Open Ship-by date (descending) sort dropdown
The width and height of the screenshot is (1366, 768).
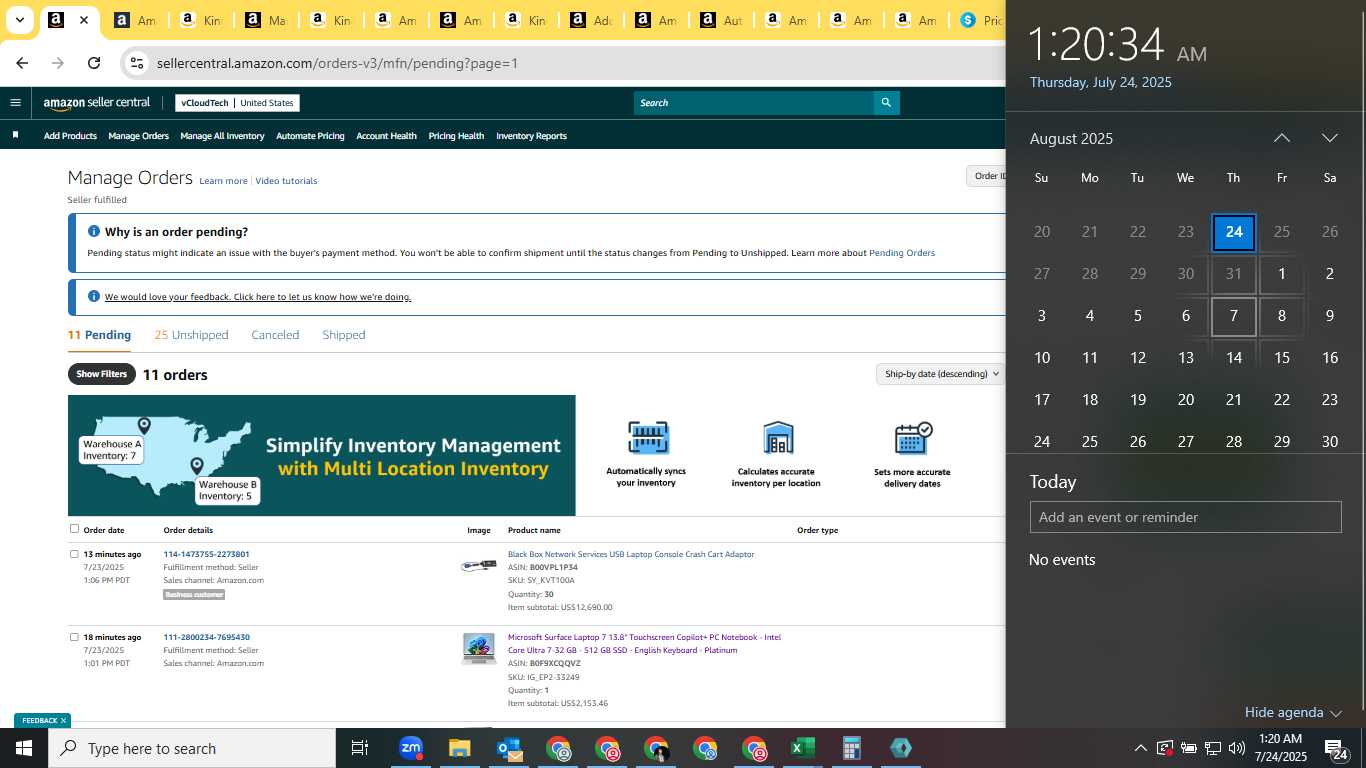click(939, 374)
